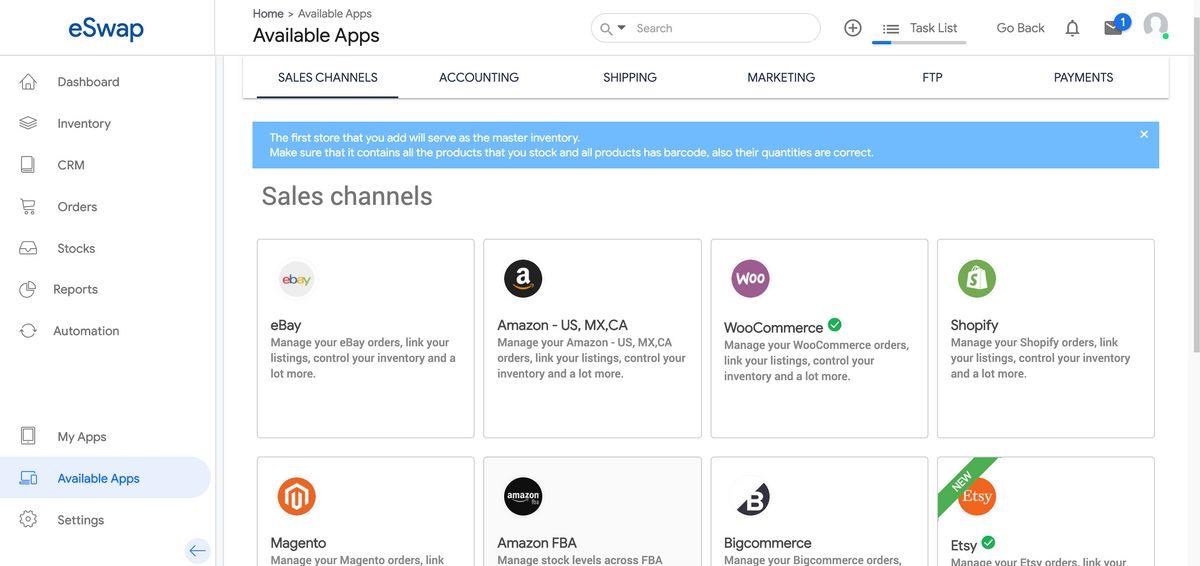The width and height of the screenshot is (1200, 566).
Task: Open the user avatar menu
Action: 1156,26
